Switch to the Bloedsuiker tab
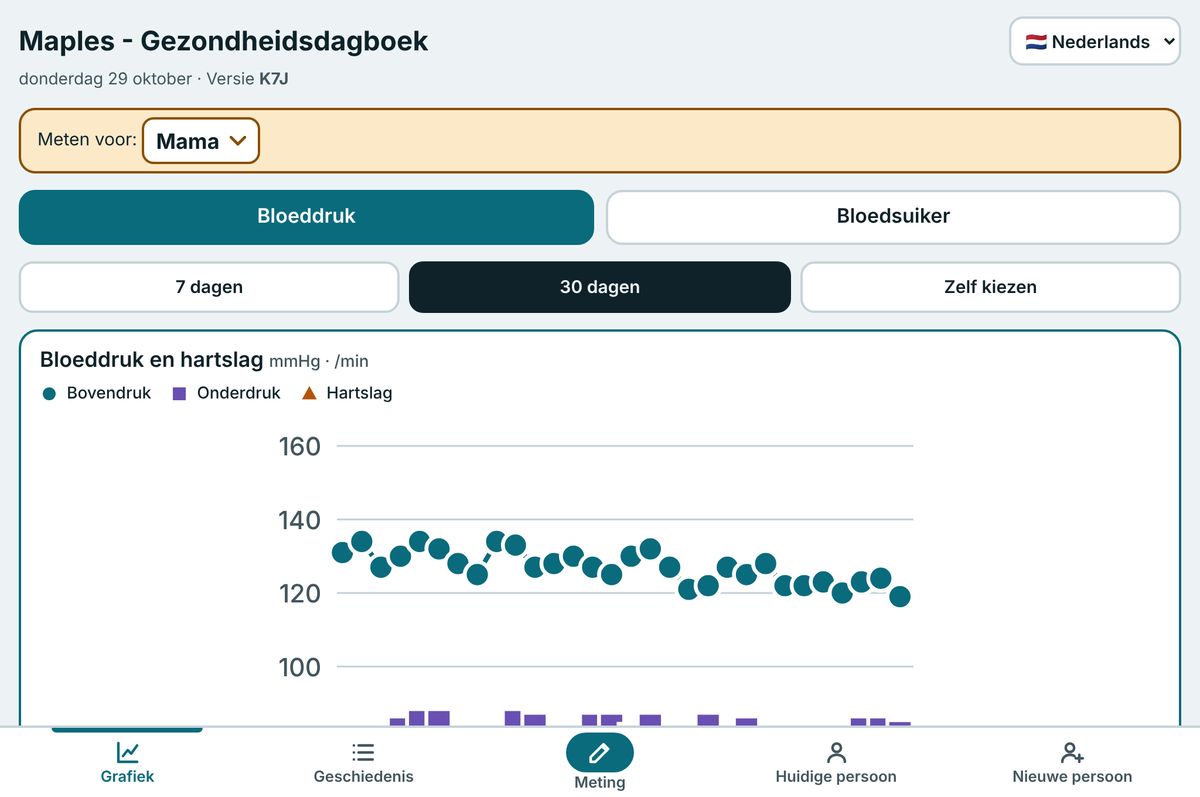This screenshot has height=797, width=1200. coord(893,217)
